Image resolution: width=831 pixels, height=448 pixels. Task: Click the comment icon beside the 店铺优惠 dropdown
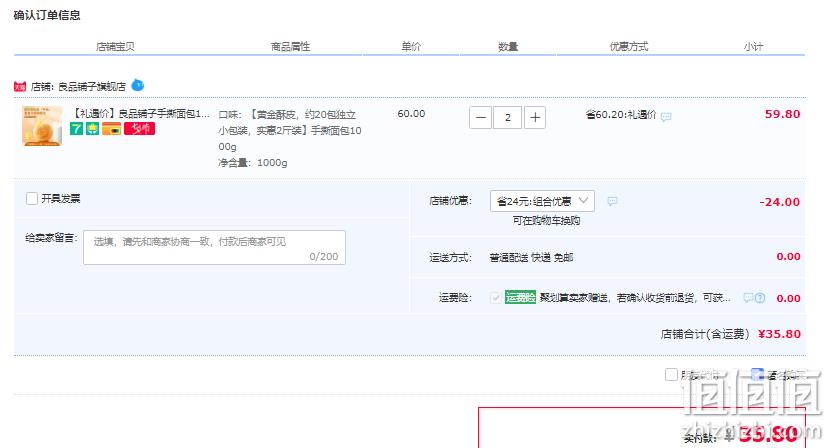click(612, 201)
